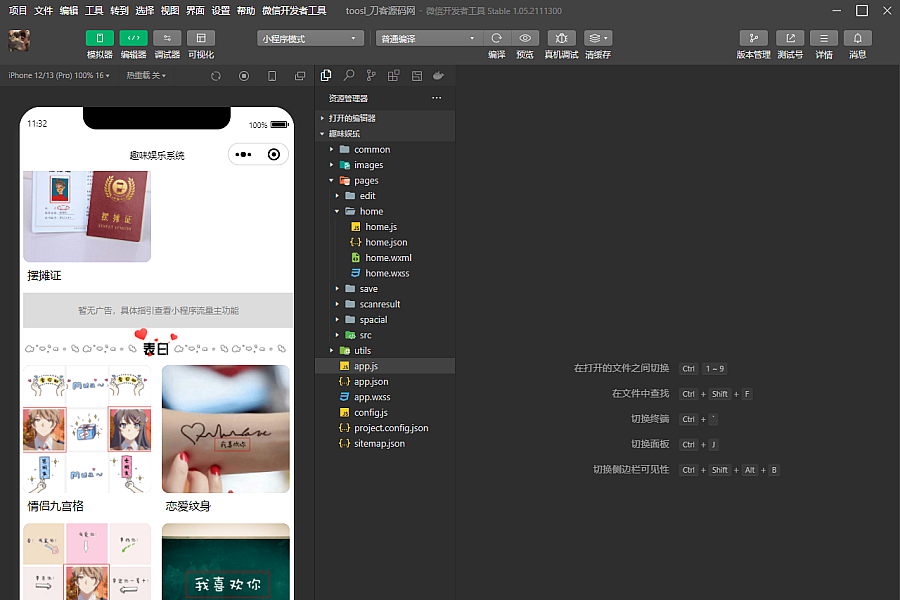Open the 设置 menu
Viewport: 900px width, 600px height.
click(x=220, y=10)
